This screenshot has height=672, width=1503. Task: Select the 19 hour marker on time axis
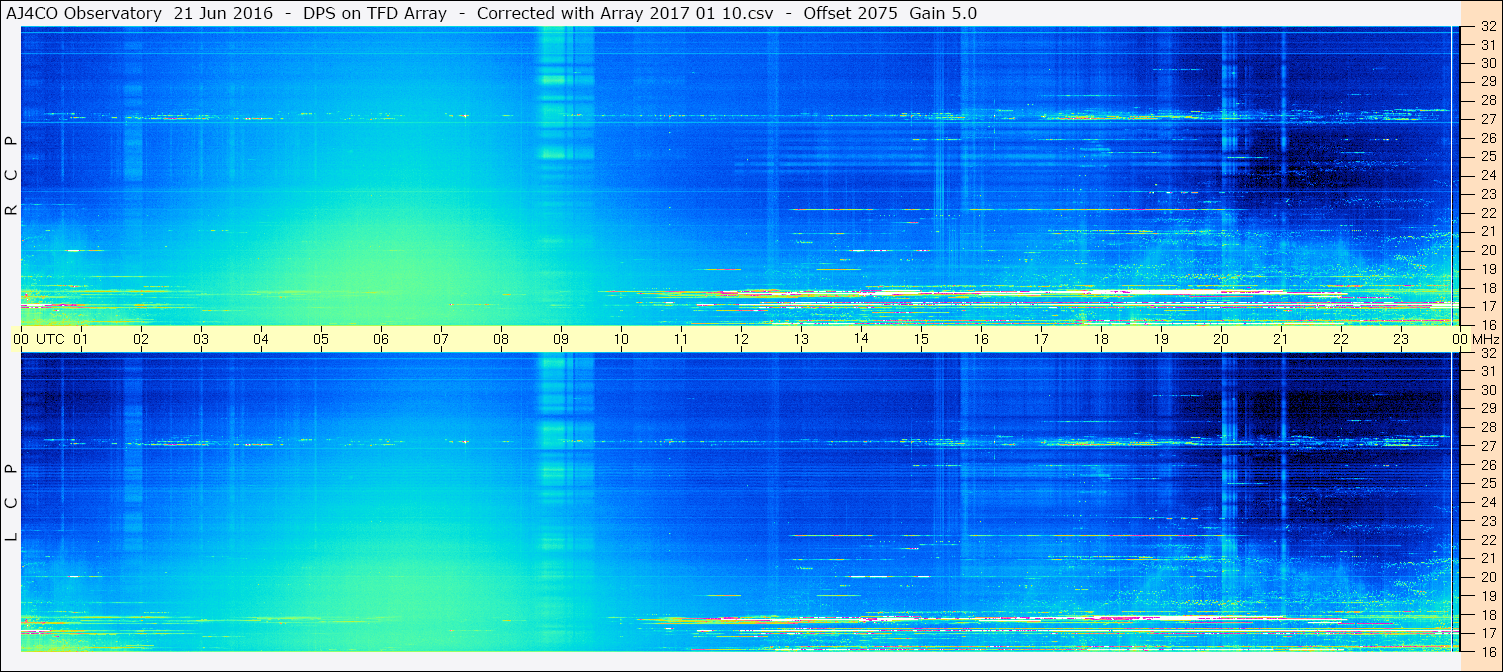[x=1161, y=339]
